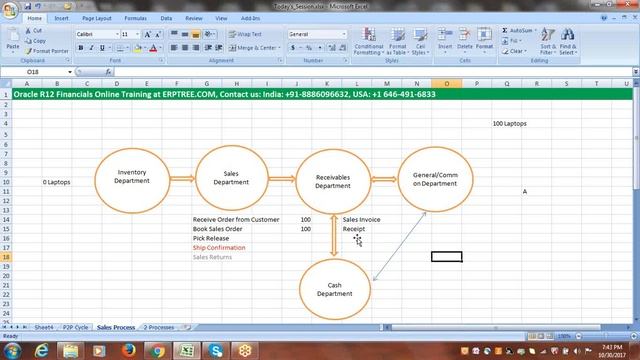This screenshot has width=640, height=360.
Task: Apply fill color bucket
Action: (x=138, y=48)
